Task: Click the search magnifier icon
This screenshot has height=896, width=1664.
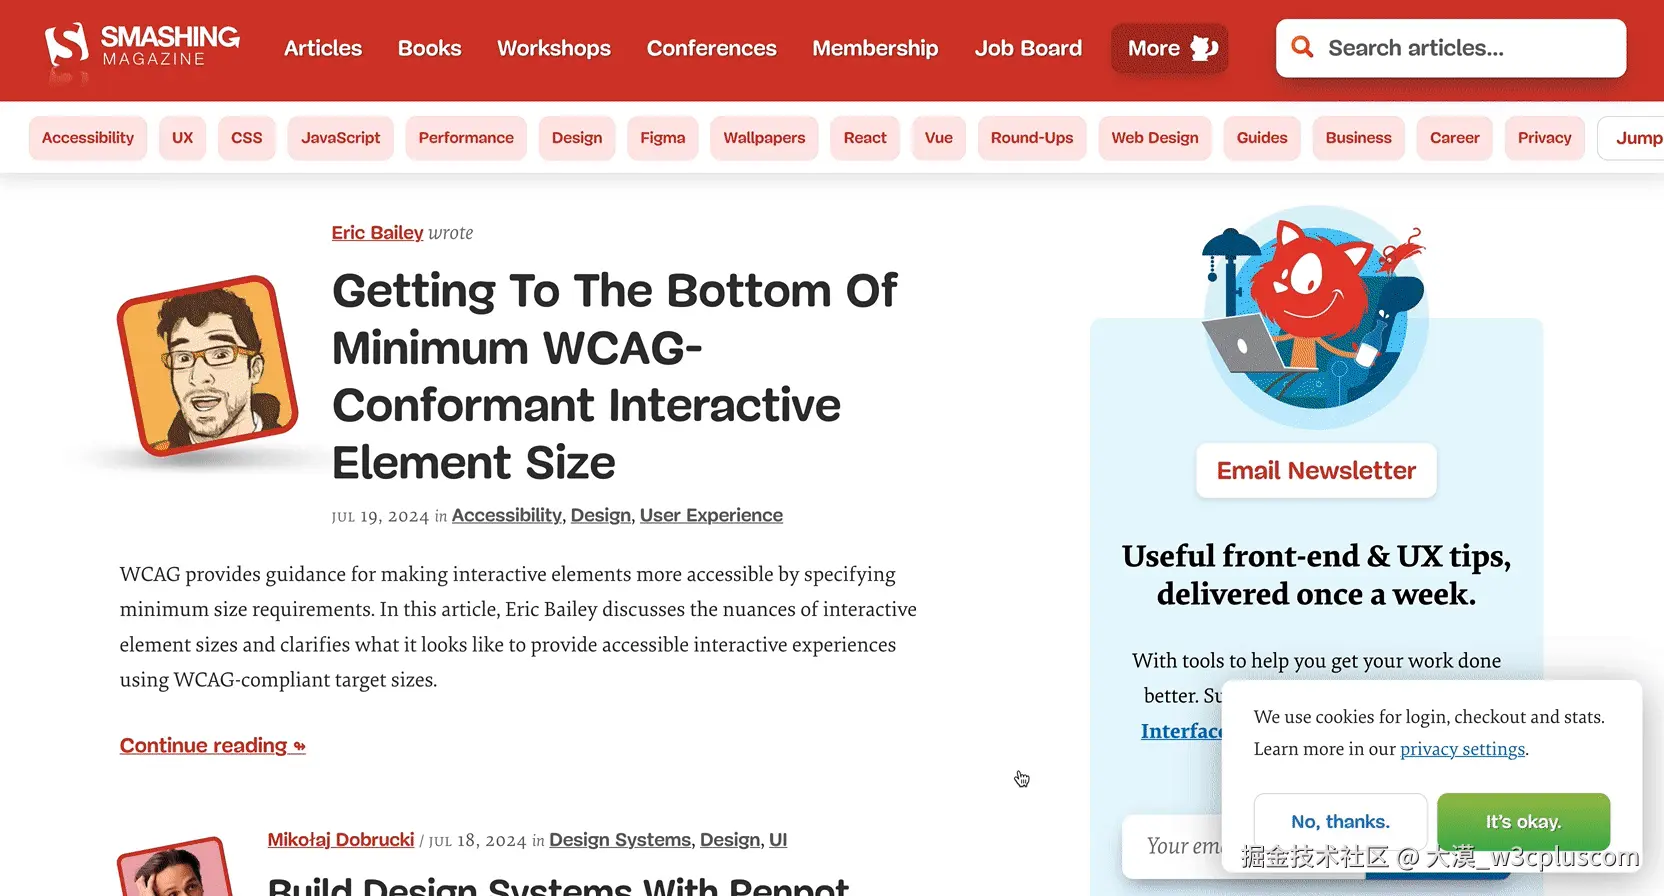Action: tap(1302, 47)
